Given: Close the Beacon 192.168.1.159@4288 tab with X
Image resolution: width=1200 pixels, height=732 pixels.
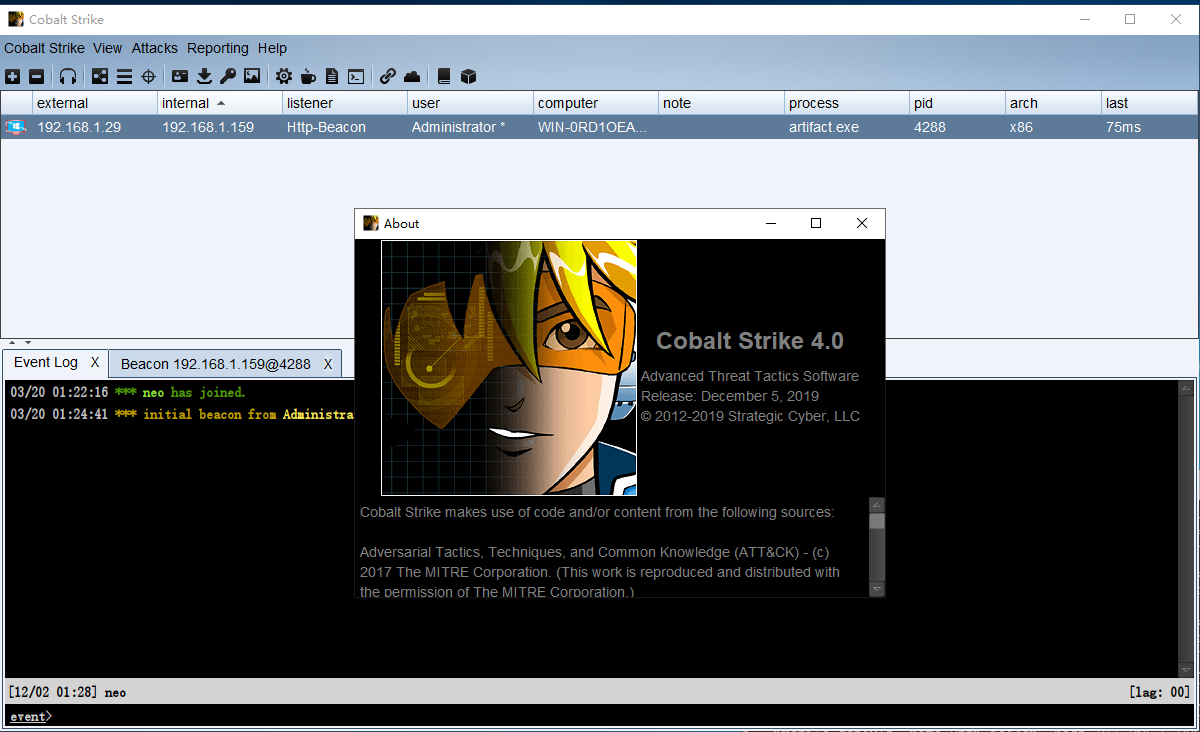Looking at the screenshot, I should (x=327, y=364).
